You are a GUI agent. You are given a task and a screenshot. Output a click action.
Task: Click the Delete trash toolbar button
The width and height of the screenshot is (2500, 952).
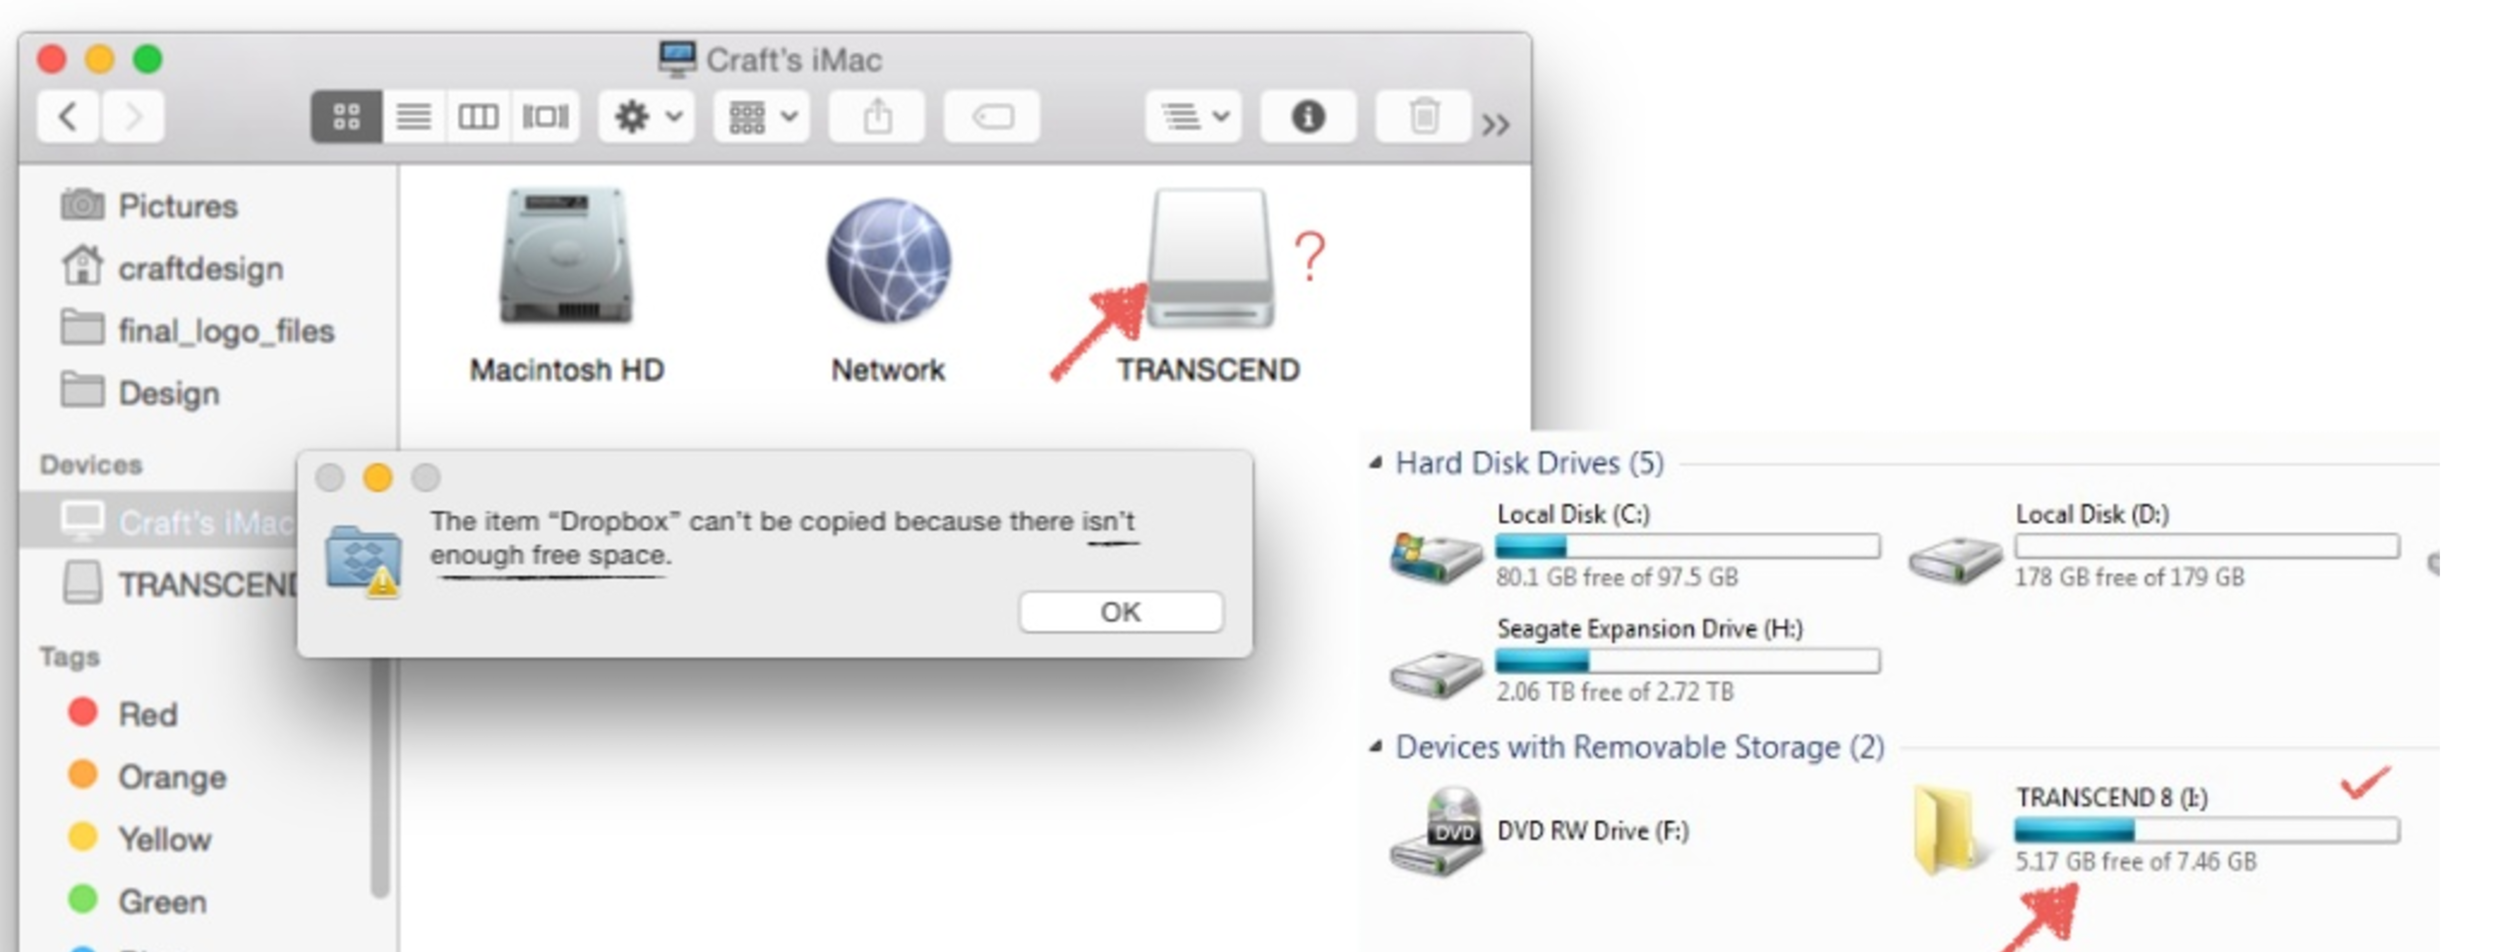click(1424, 117)
